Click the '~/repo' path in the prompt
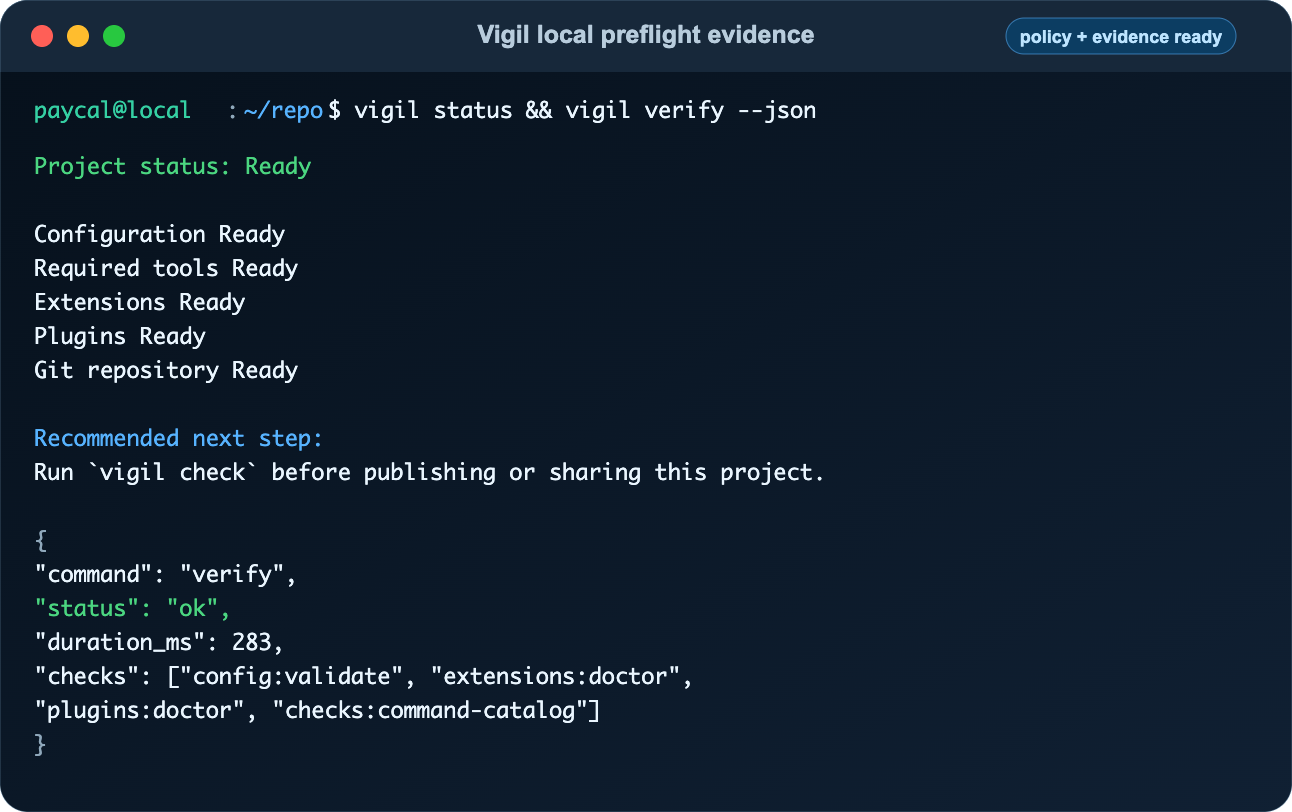 tap(283, 110)
